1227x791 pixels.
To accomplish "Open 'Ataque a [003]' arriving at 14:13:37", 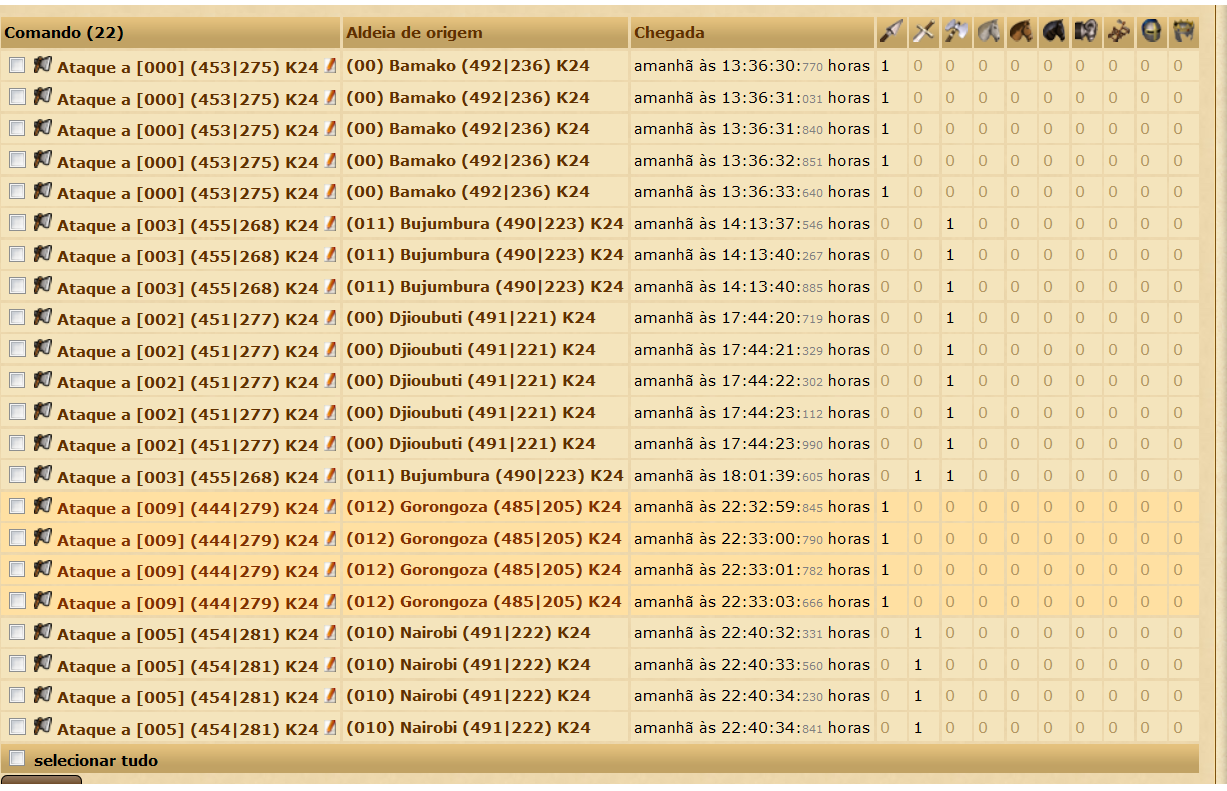I will pos(188,225).
